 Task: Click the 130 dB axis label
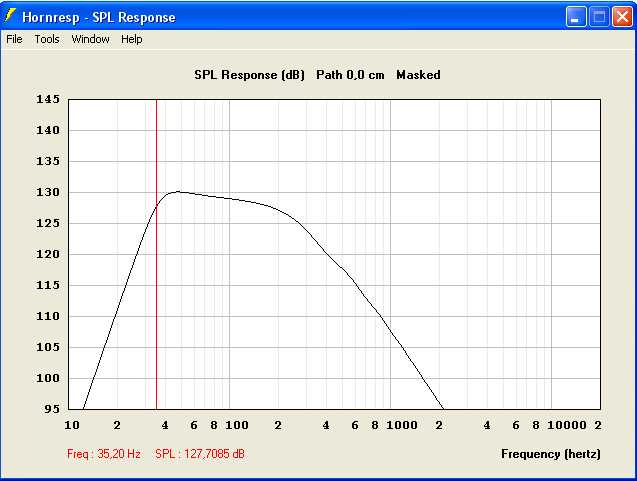48,192
